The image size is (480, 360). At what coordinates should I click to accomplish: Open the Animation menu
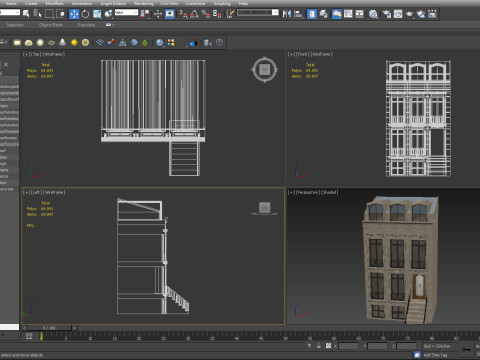82,3
